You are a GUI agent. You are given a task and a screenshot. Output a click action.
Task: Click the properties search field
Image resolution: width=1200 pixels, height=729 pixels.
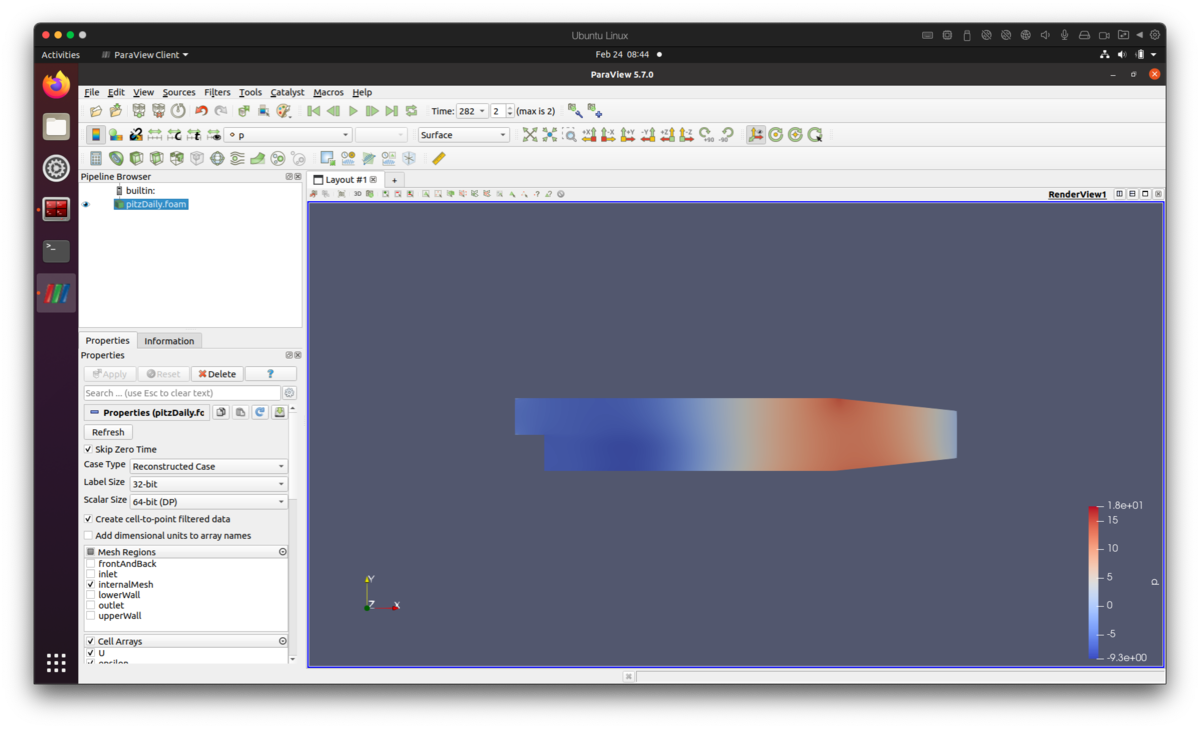(x=182, y=393)
